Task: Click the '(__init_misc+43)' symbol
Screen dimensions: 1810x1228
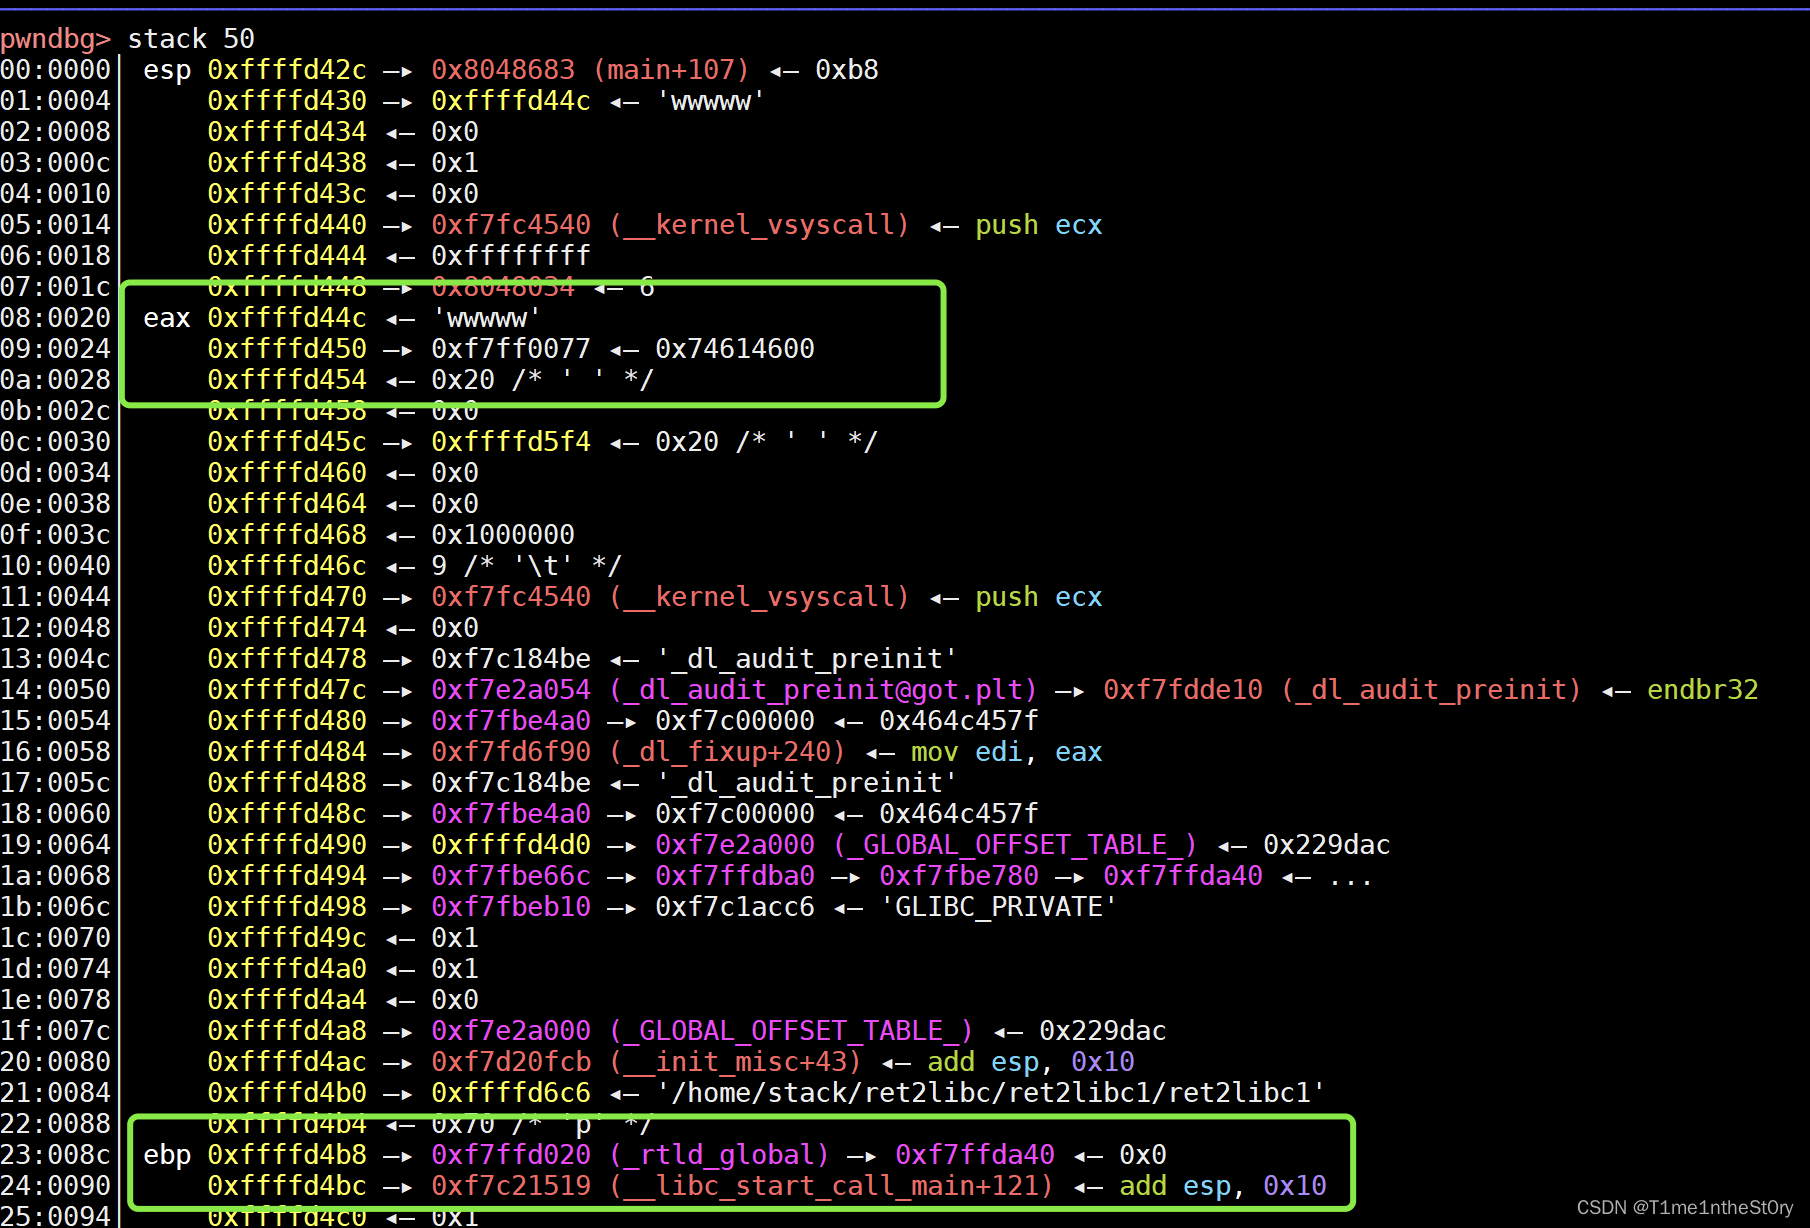Action: 736,1062
